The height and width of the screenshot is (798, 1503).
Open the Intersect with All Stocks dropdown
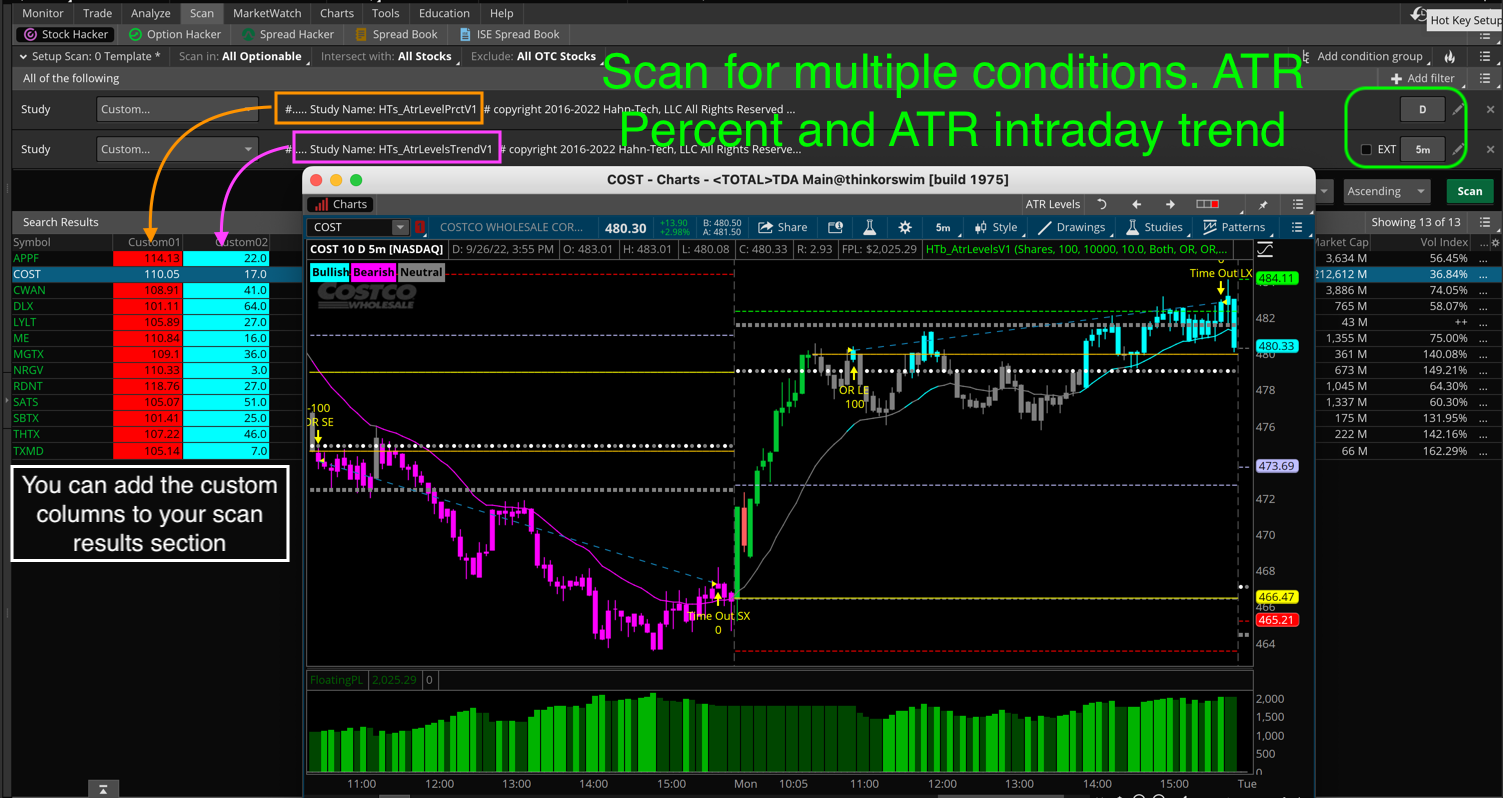391,57
